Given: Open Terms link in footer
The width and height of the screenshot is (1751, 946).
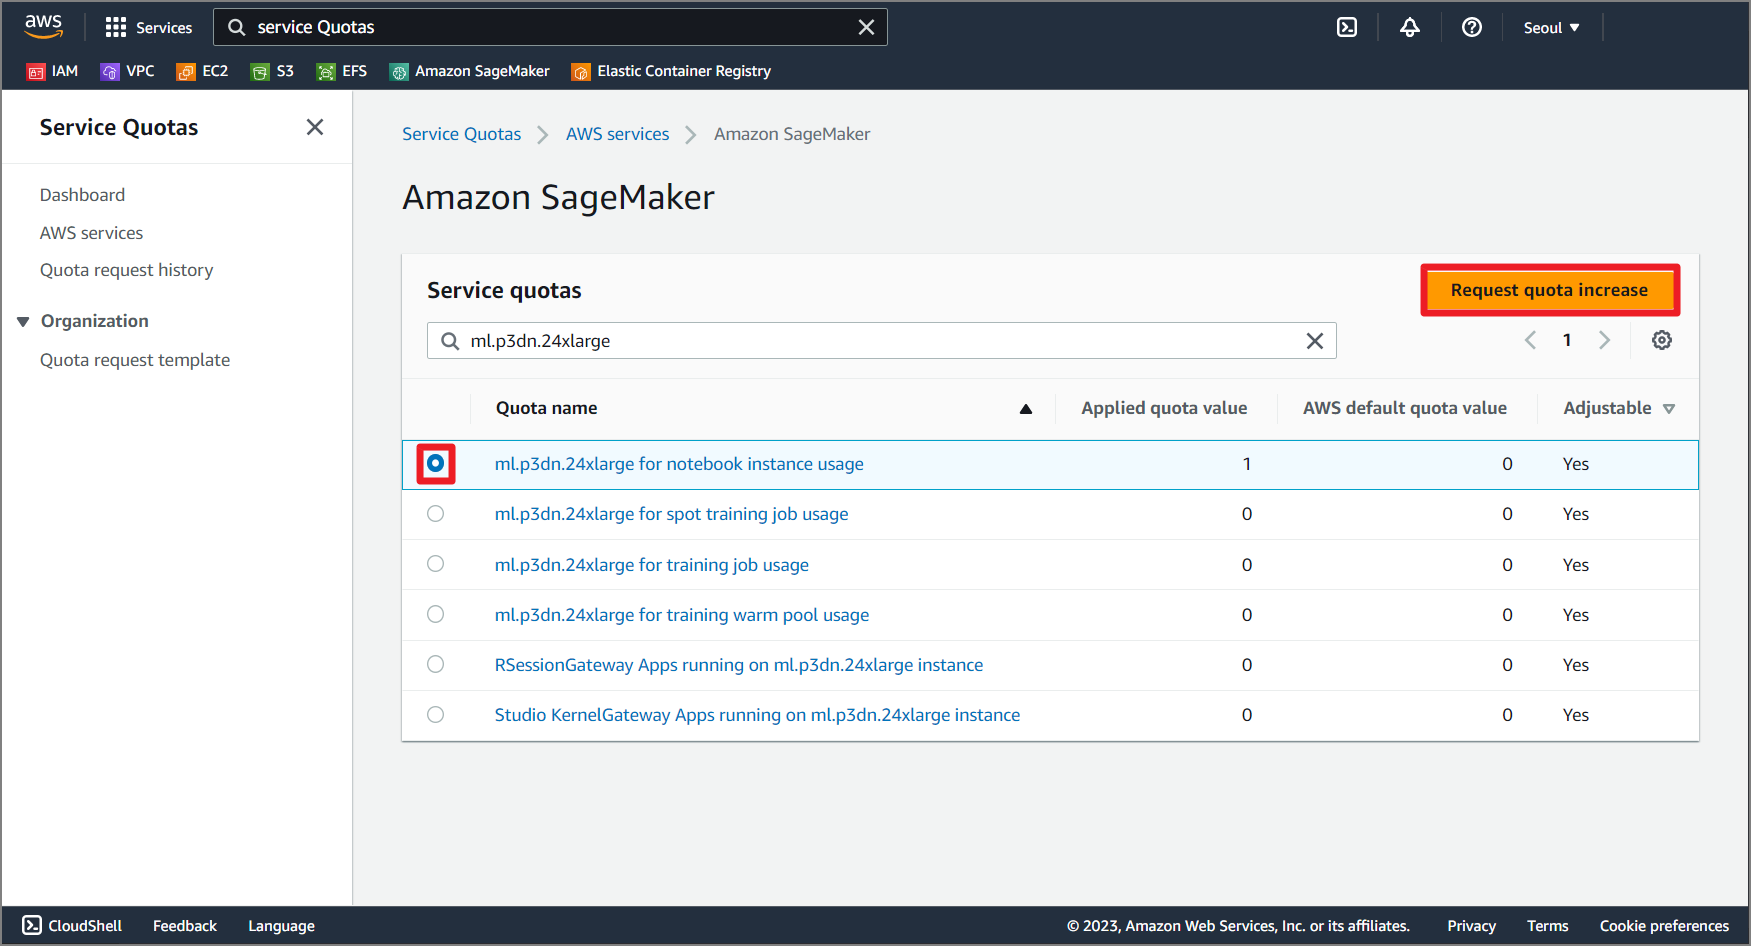Looking at the screenshot, I should pos(1547,926).
